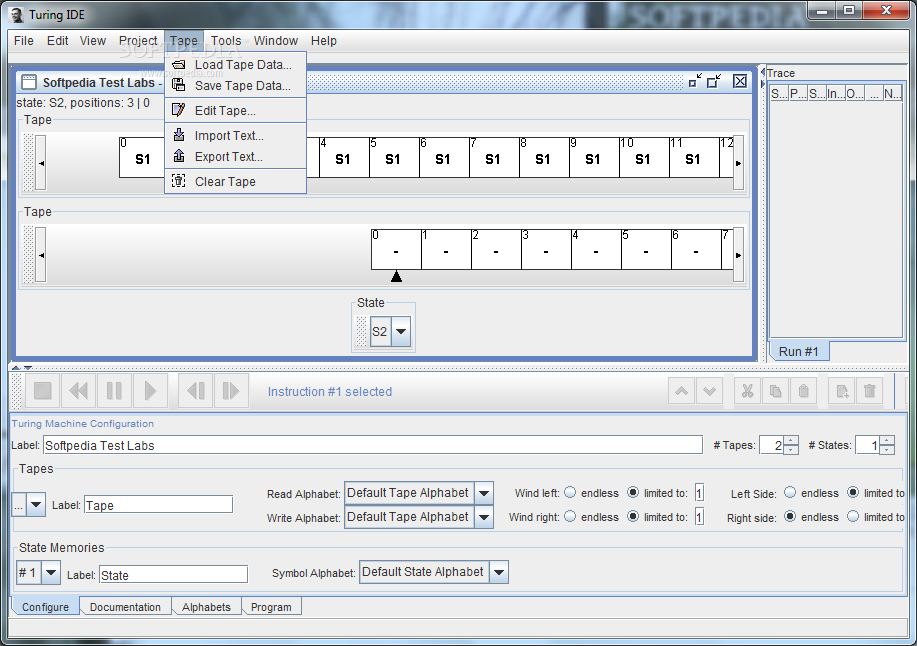The width and height of the screenshot is (917, 646).
Task: Increase the # States spinner value
Action: 887,440
